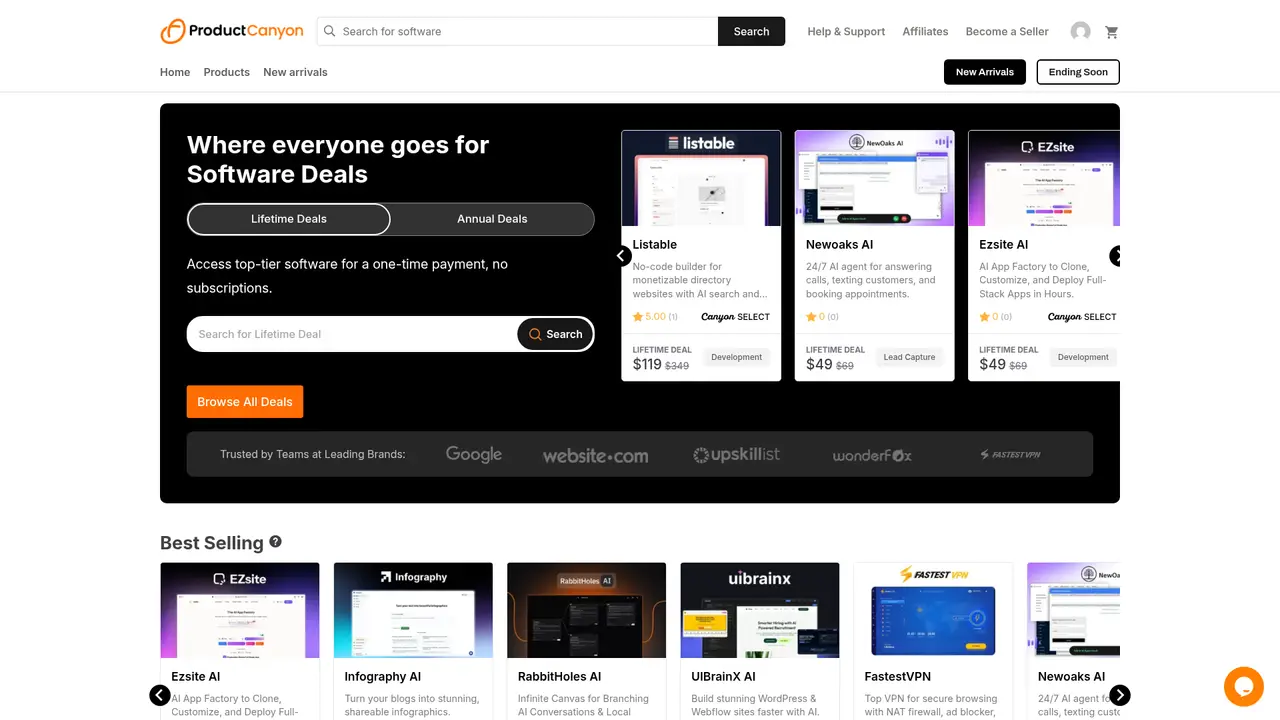The image size is (1280, 720).
Task: Click the chat support bubble
Action: tap(1244, 687)
